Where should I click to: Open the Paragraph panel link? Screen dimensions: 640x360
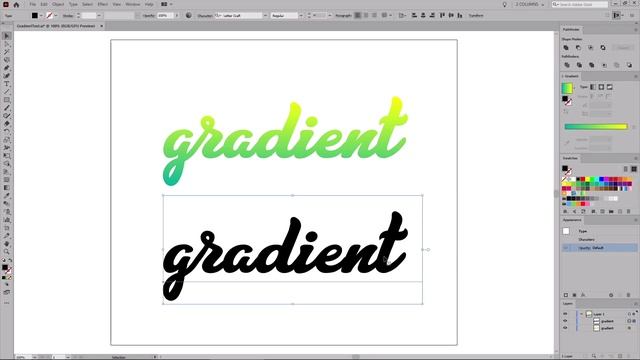(x=343, y=16)
